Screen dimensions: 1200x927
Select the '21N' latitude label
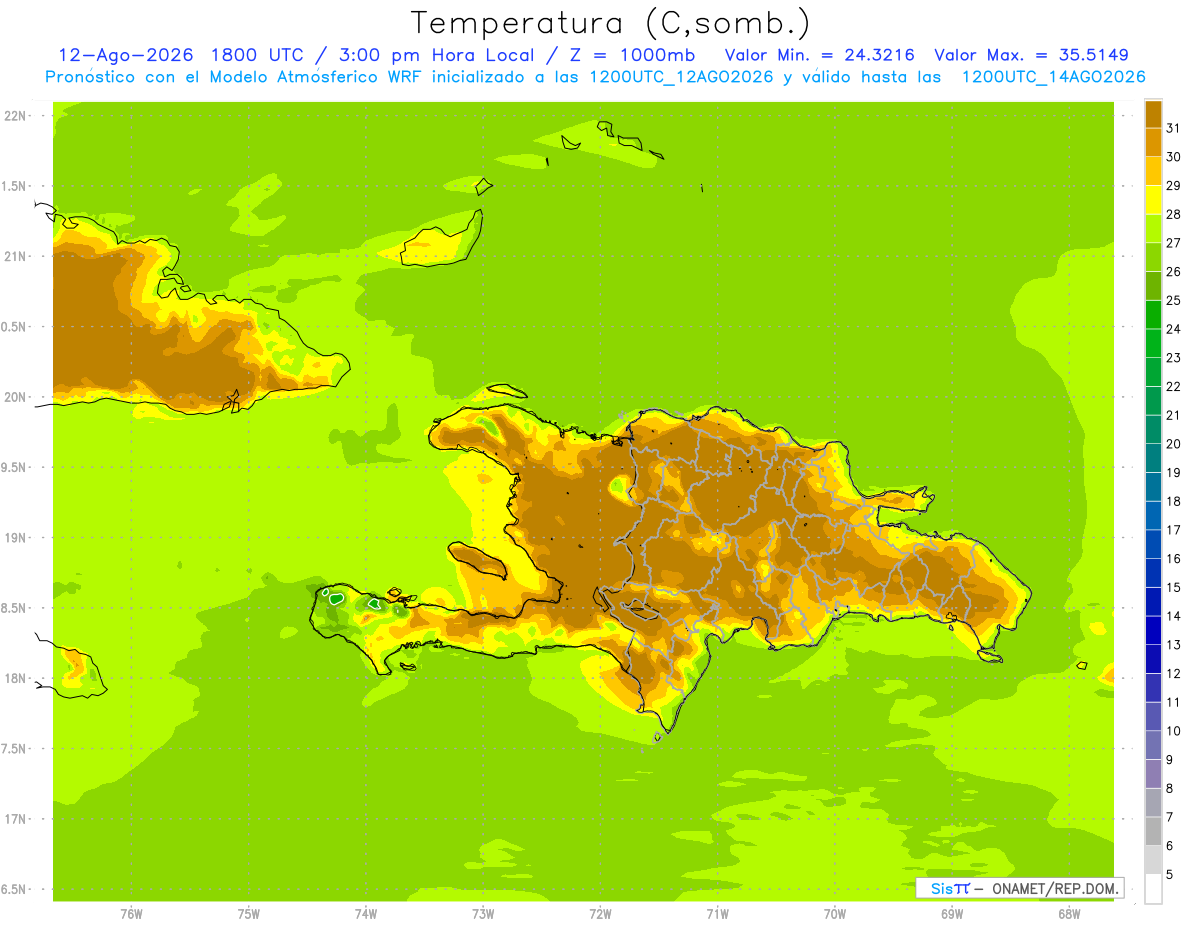coord(14,257)
